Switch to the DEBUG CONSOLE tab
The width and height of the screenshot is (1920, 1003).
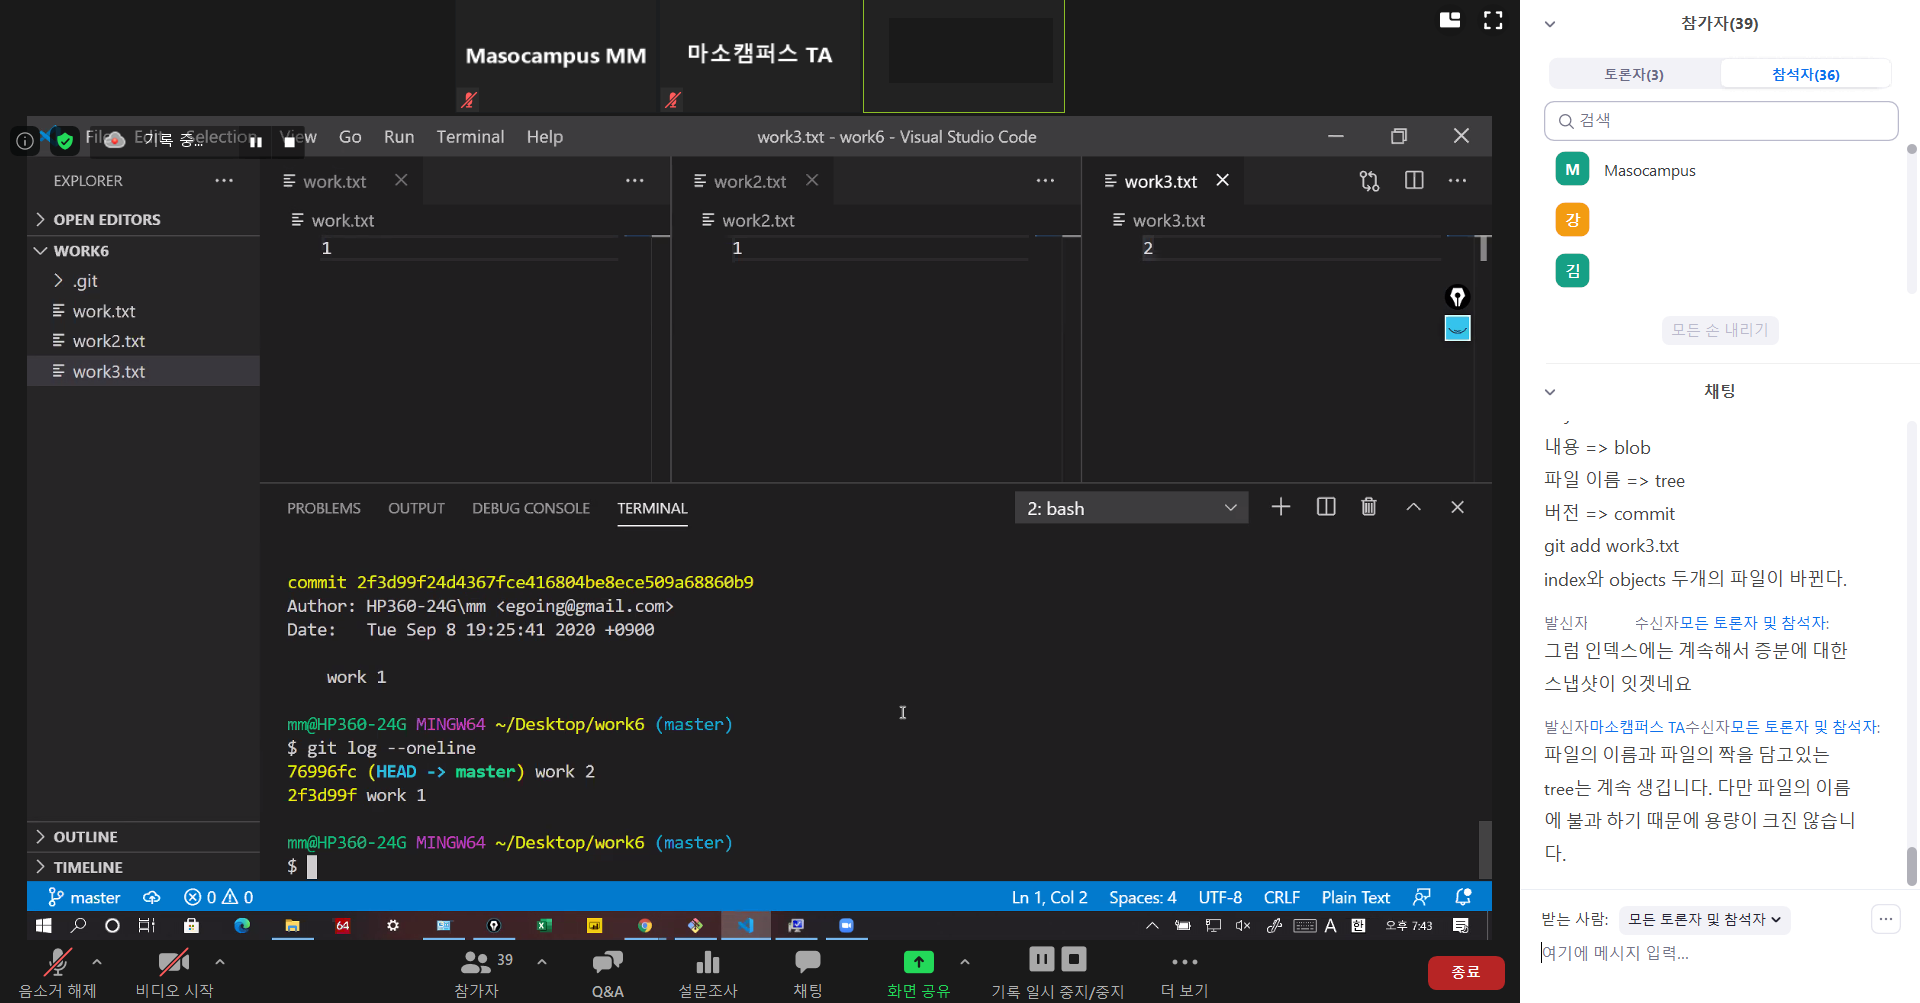click(530, 508)
